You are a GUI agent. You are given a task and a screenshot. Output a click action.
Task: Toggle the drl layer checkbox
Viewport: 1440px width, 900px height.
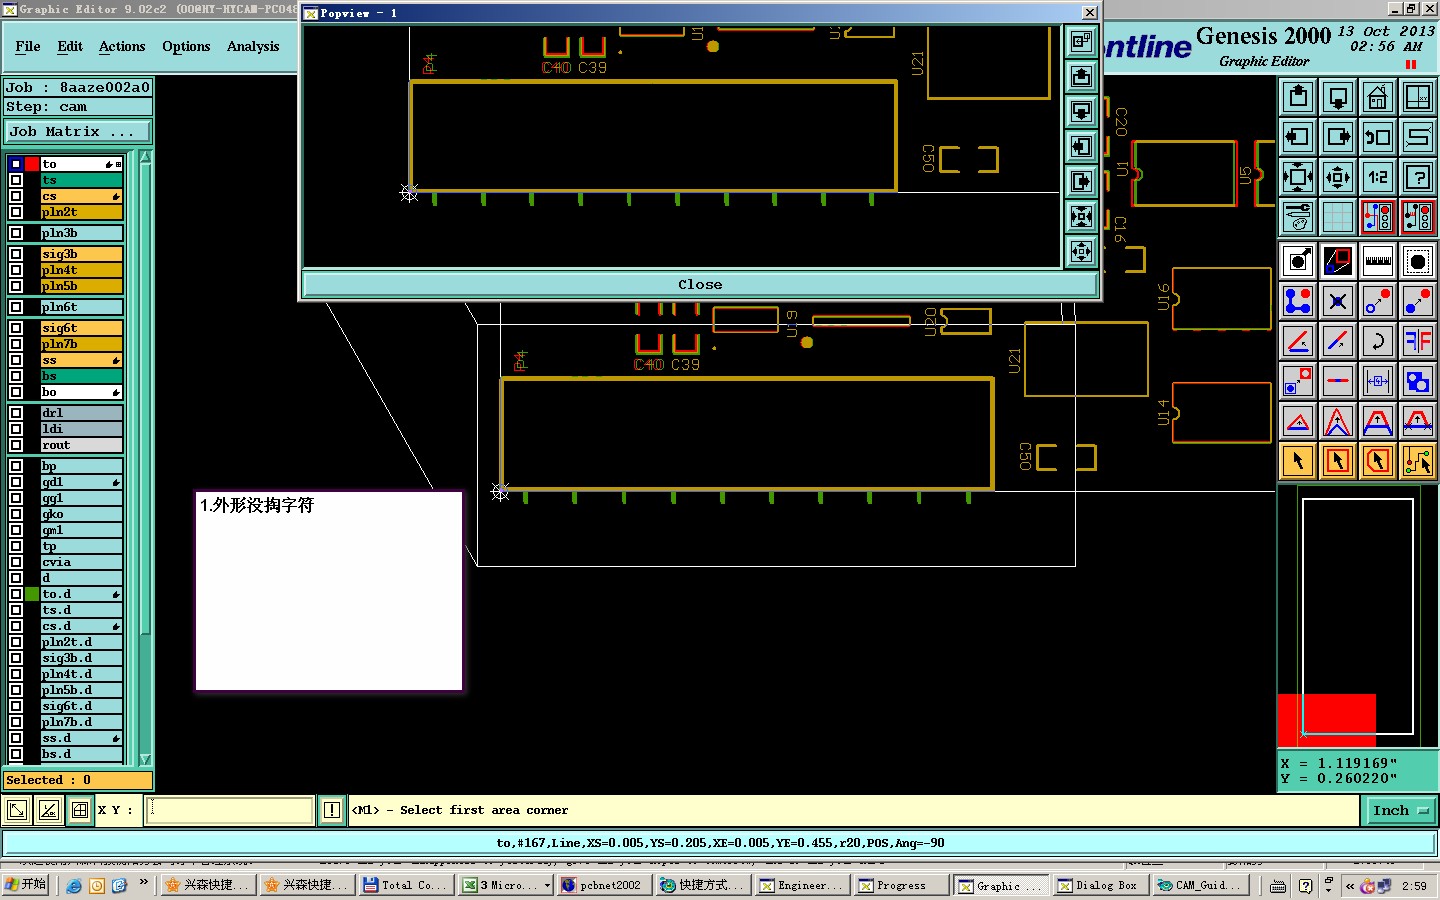[16, 413]
